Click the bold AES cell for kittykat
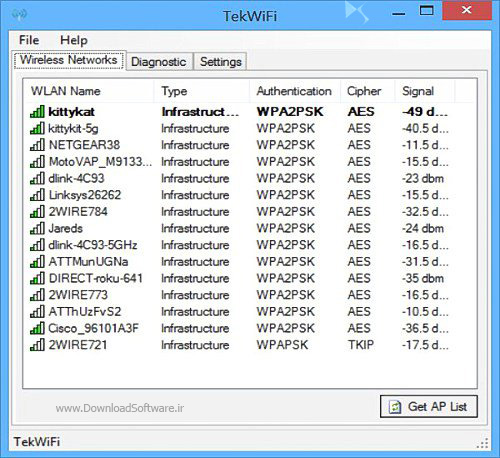 pyautogui.click(x=361, y=112)
